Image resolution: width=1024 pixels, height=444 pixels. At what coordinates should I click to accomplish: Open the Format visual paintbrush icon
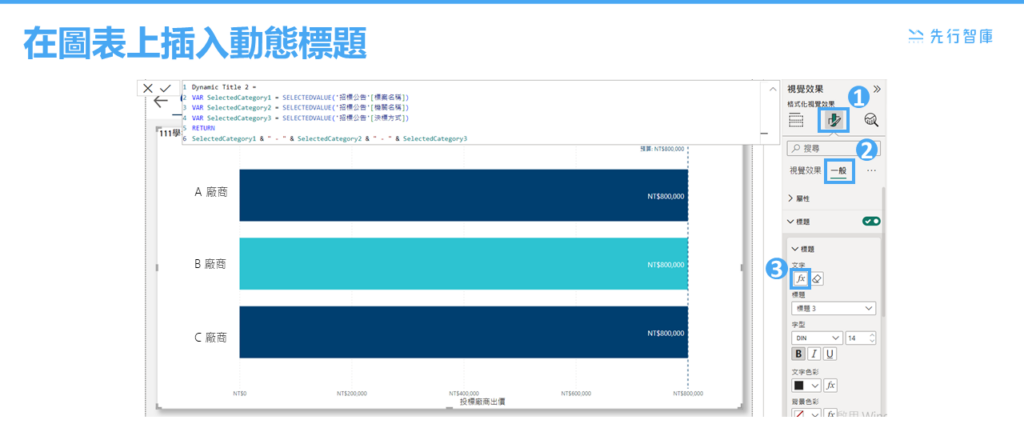[x=834, y=120]
